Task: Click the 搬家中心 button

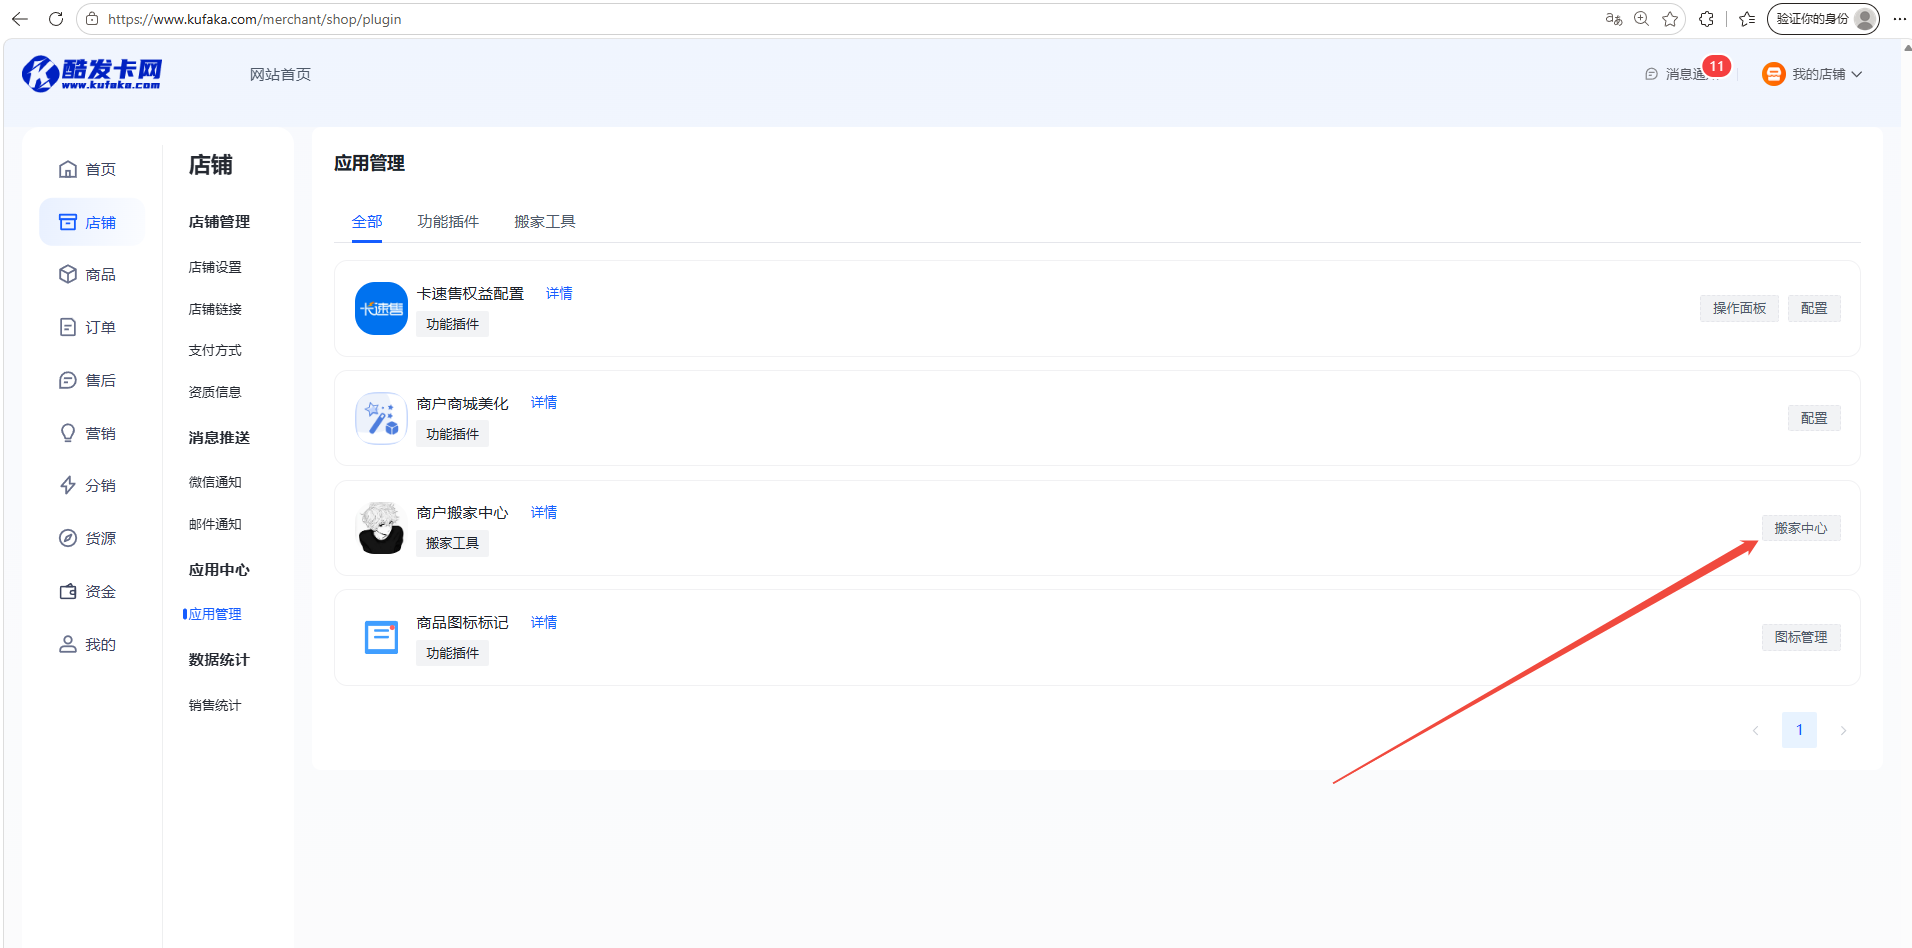Action: click(x=1801, y=528)
